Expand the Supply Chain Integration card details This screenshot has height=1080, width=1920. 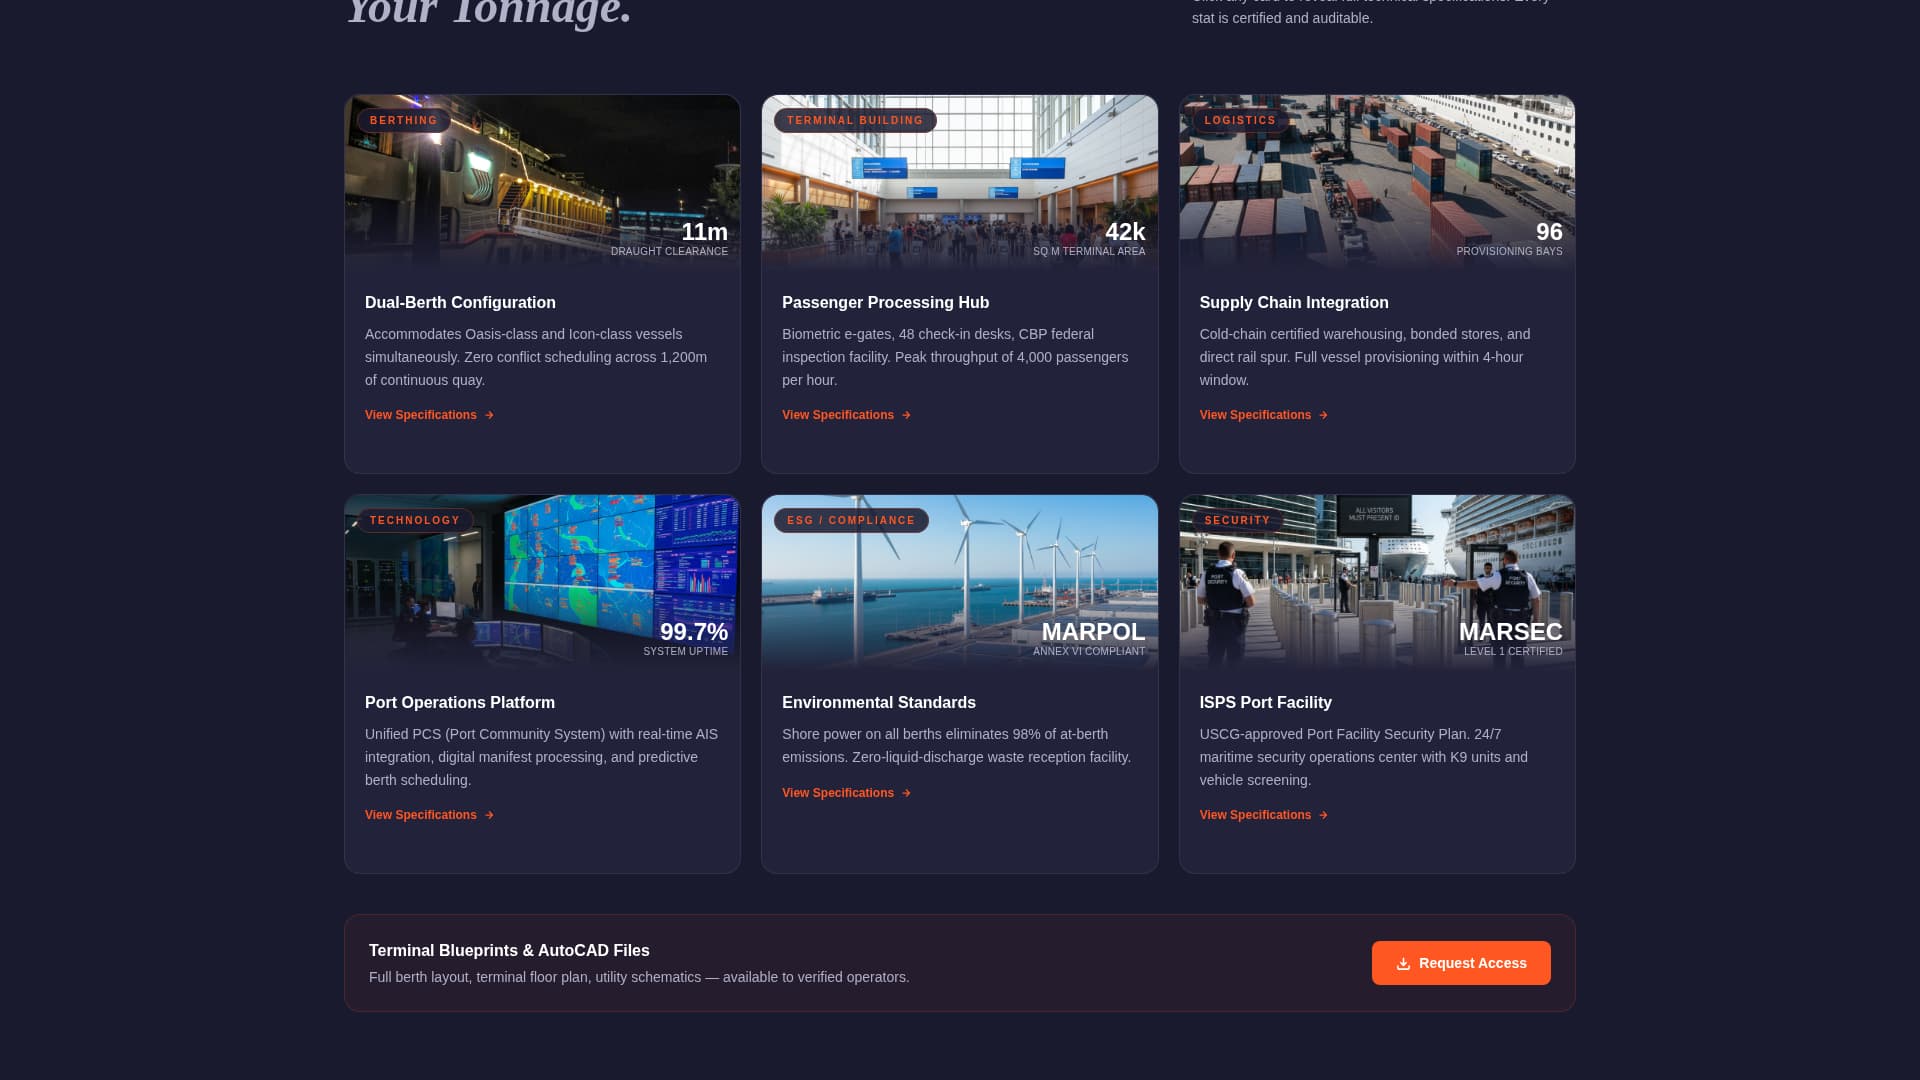tap(1377, 283)
